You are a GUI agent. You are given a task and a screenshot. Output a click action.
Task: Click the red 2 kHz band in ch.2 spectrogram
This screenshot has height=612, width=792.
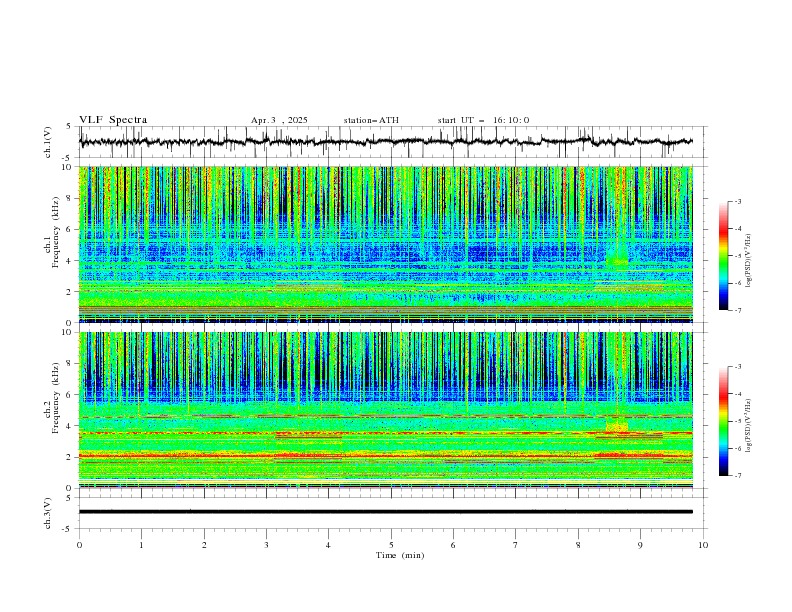coord(385,456)
